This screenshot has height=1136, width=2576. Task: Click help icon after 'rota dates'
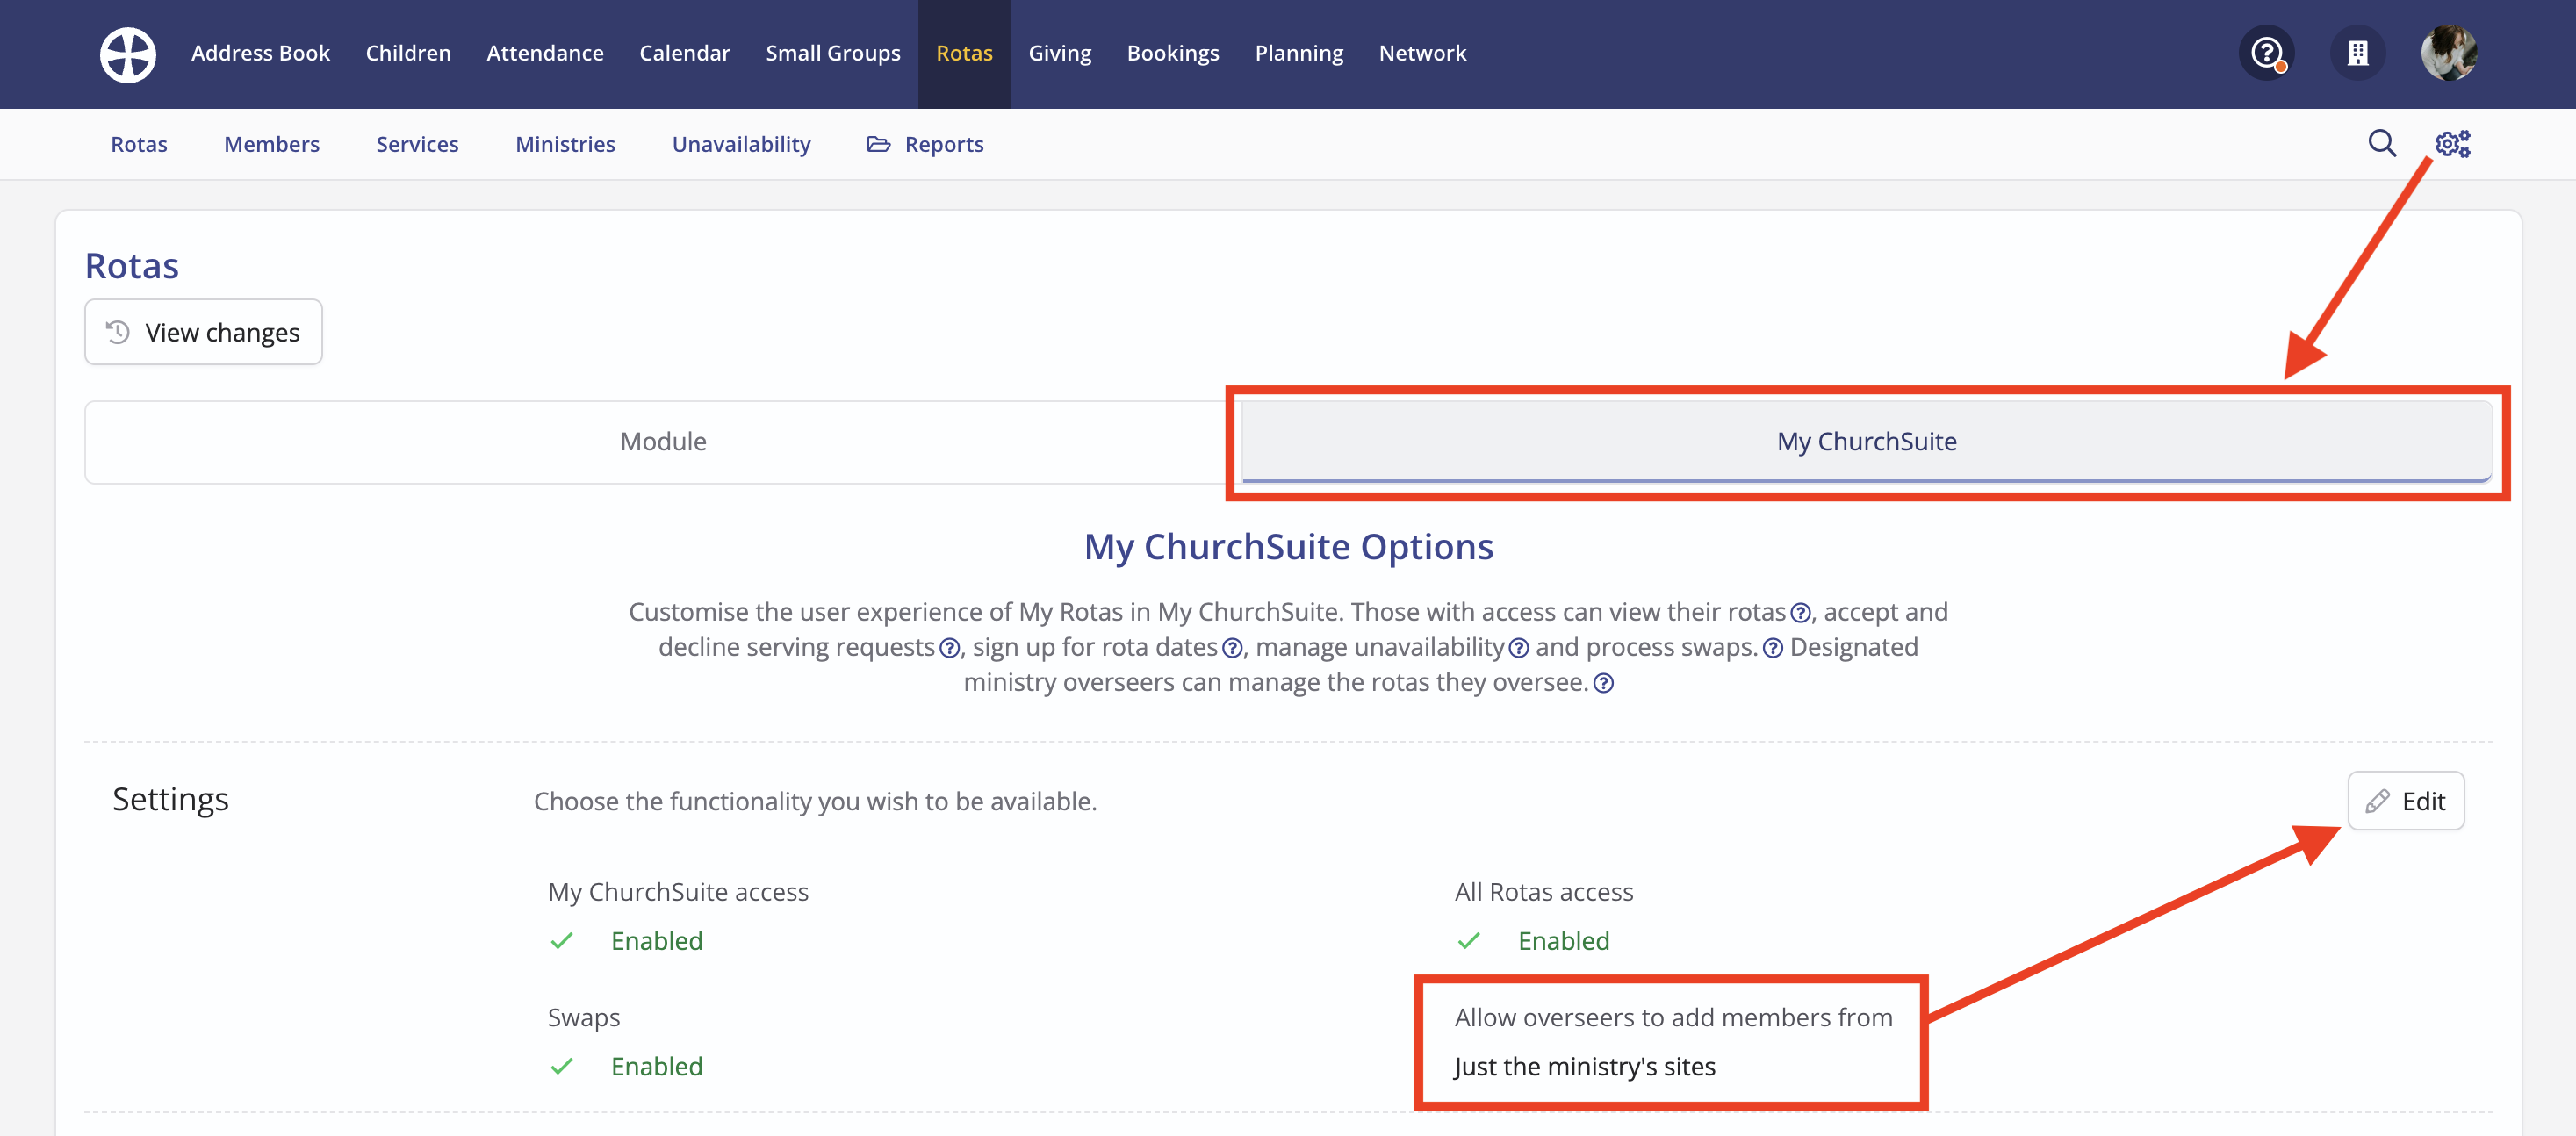pyautogui.click(x=1232, y=648)
